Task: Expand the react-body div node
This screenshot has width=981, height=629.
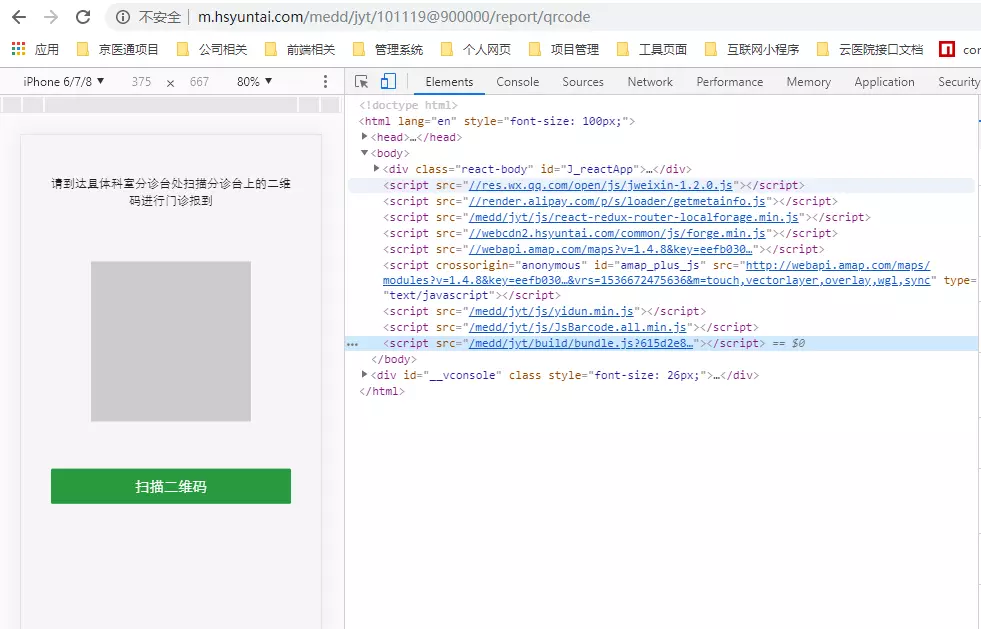Action: (377, 168)
